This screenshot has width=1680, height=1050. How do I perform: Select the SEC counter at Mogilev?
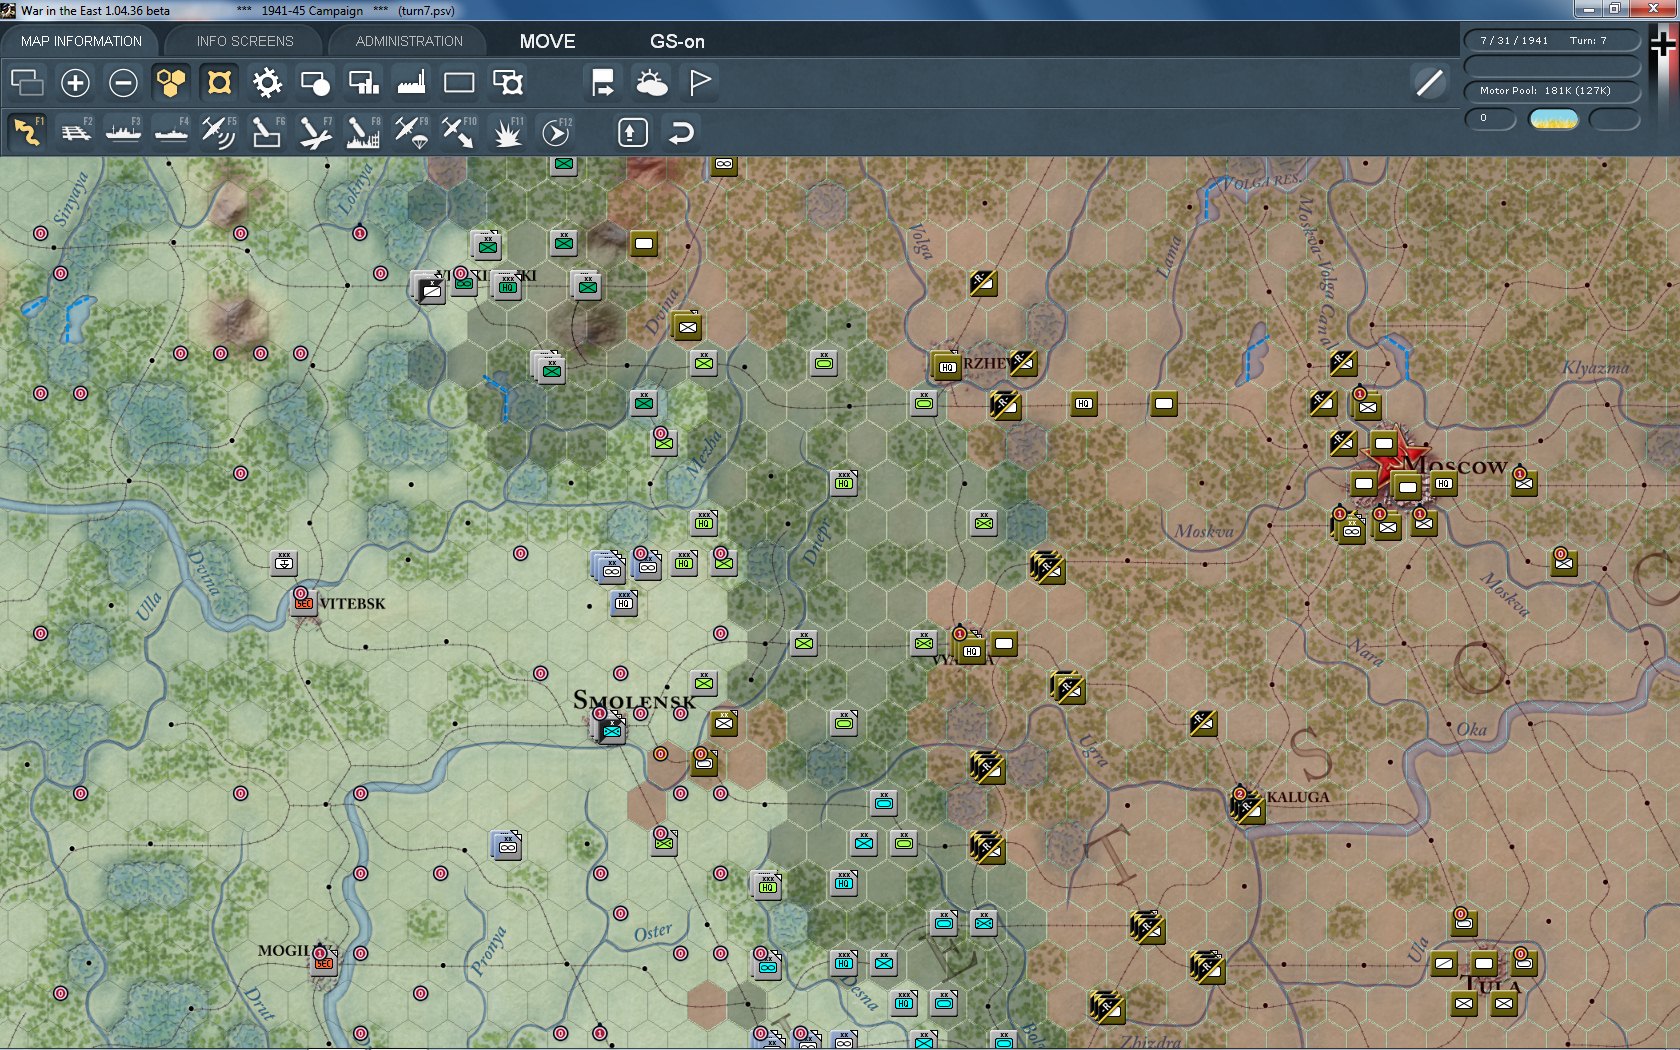point(323,961)
